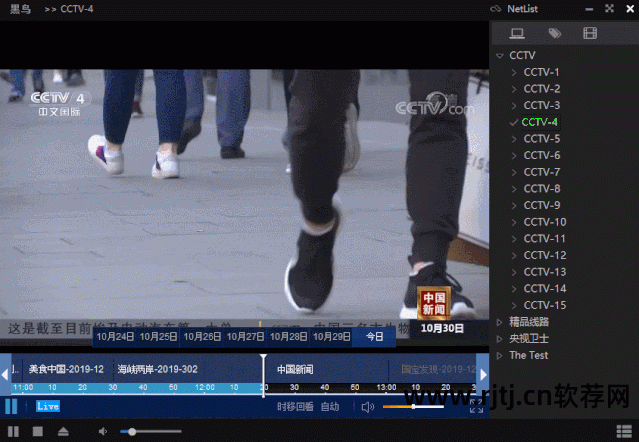Switch to CCTV-7 channel
Viewport: 639px width, 442px height.
pos(542,172)
